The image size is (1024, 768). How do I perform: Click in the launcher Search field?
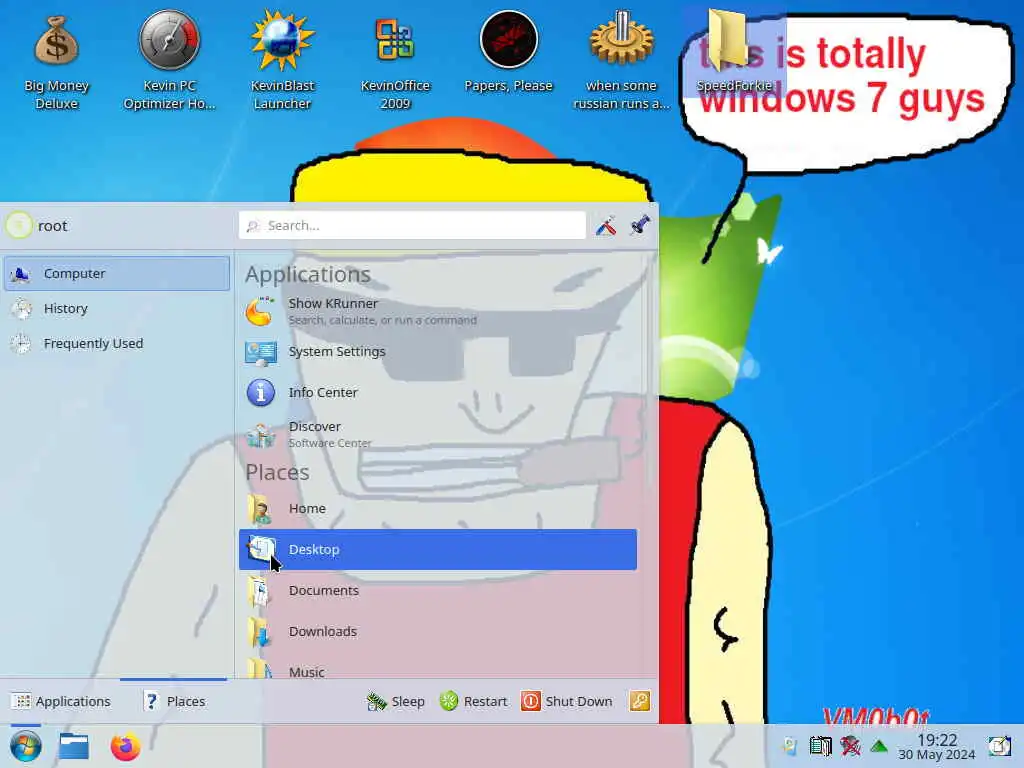click(412, 225)
